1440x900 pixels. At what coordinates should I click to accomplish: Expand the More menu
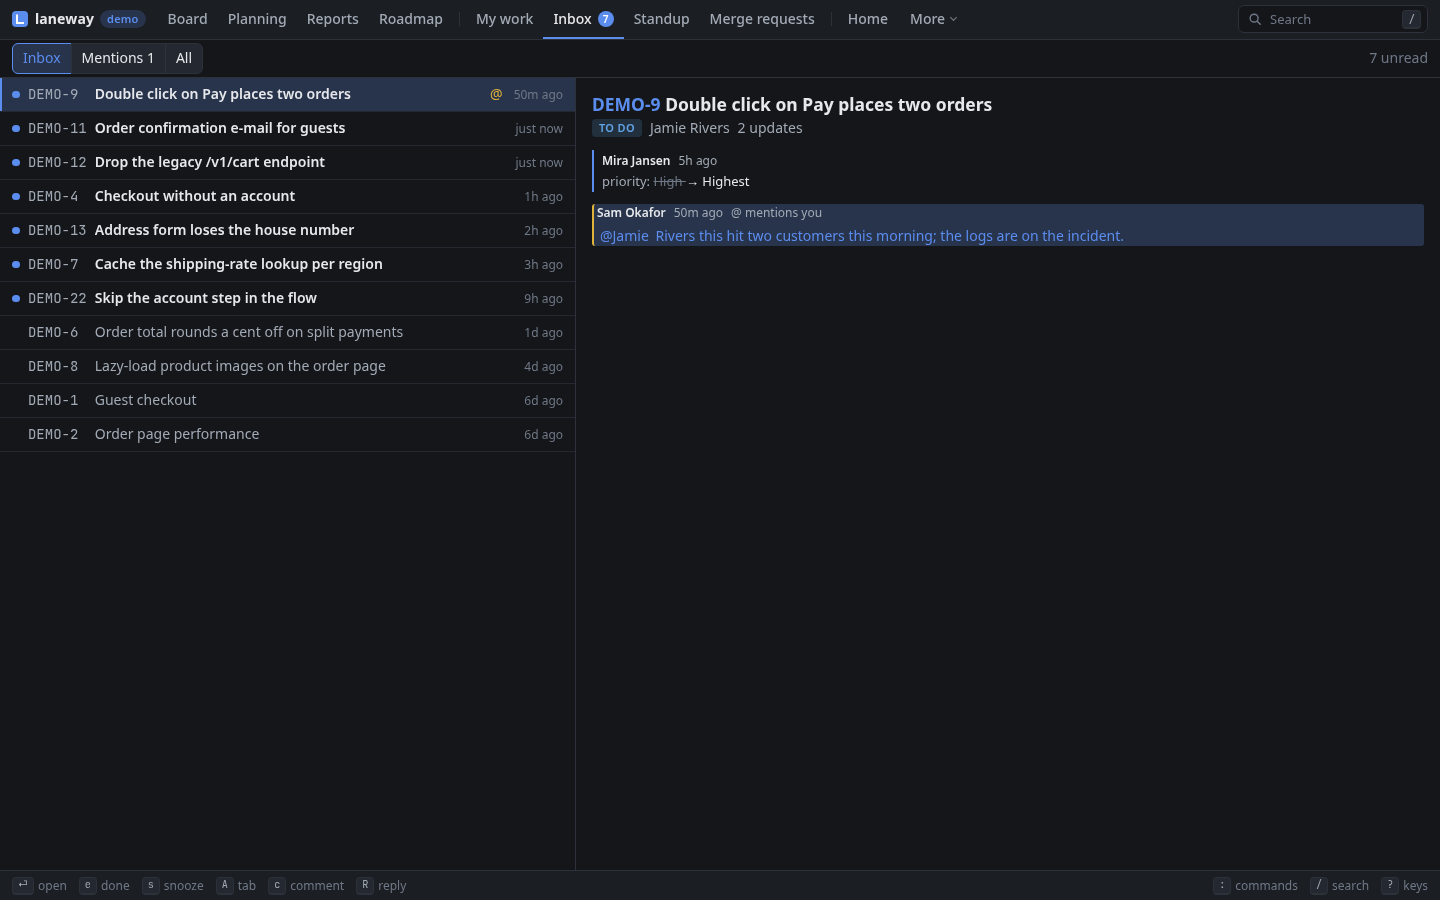click(x=933, y=19)
